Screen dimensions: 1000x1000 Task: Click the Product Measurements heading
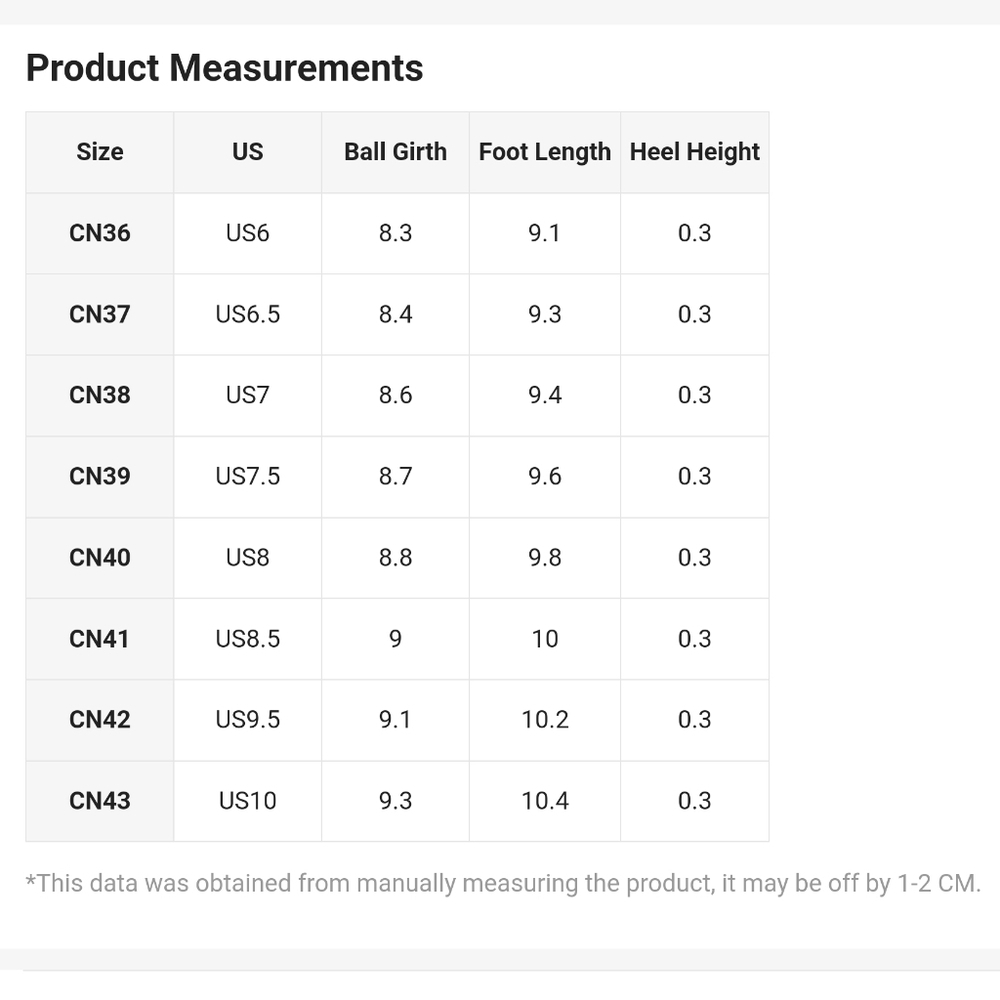point(224,68)
